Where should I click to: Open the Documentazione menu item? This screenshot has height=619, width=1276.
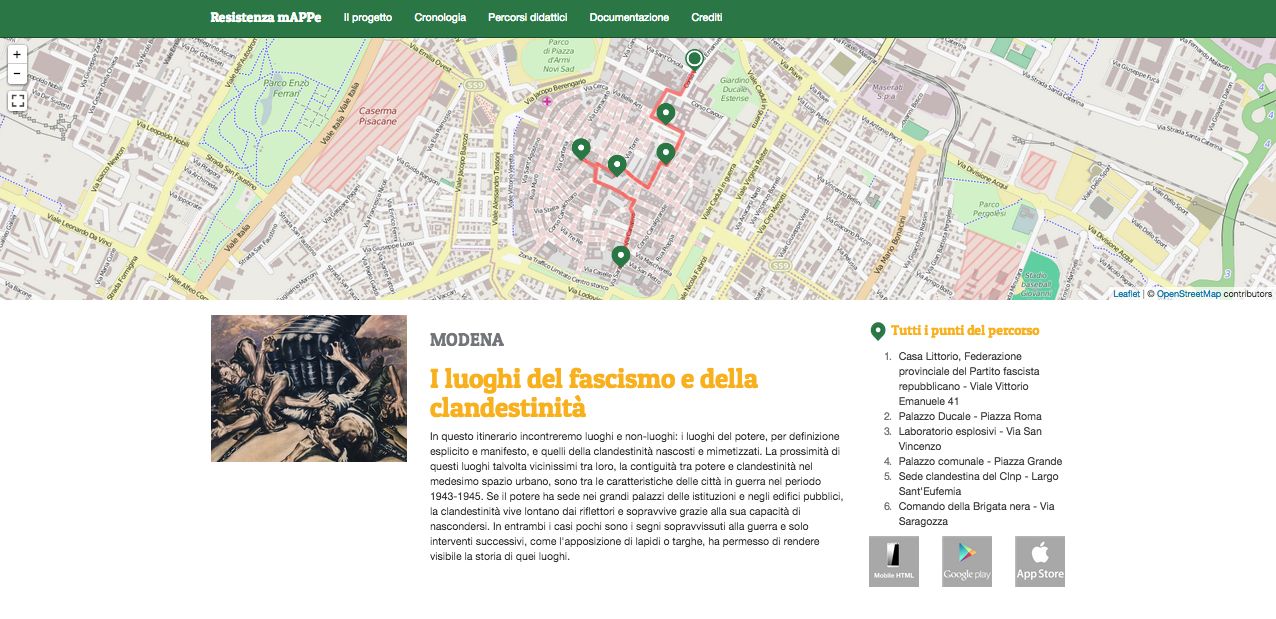click(x=629, y=17)
